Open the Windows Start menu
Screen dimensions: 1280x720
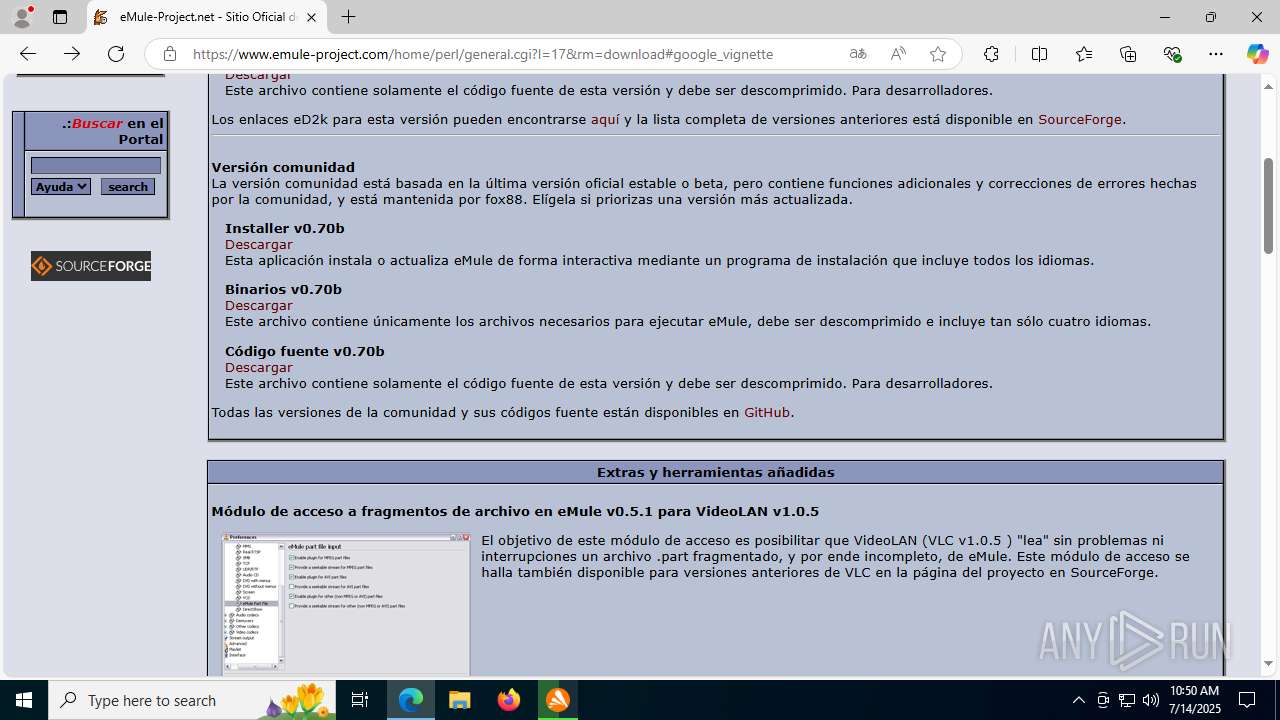coord(24,700)
